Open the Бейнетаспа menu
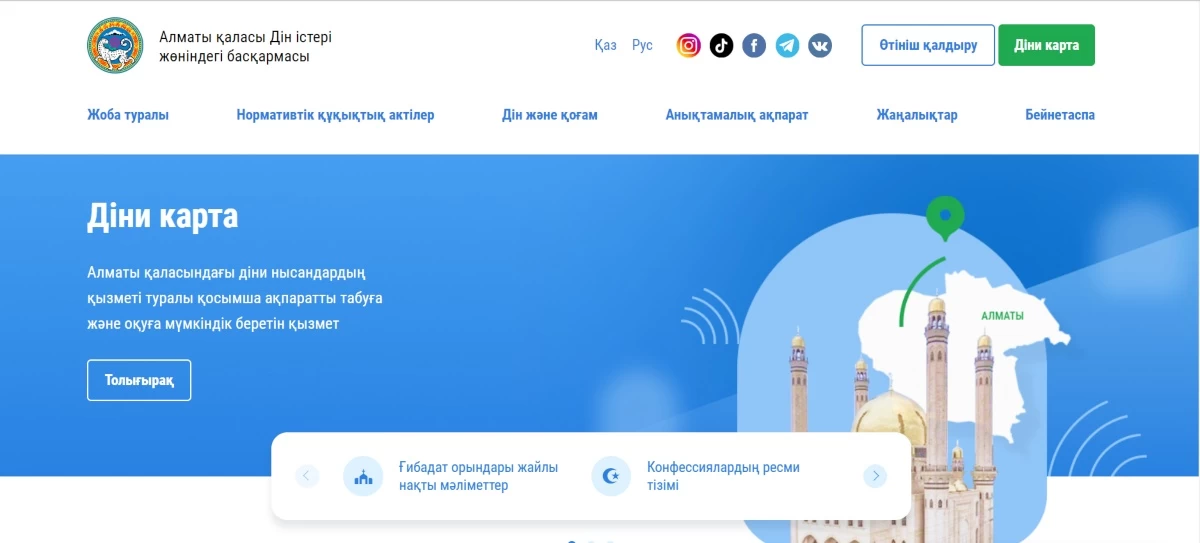This screenshot has height=543, width=1200. click(x=1060, y=115)
